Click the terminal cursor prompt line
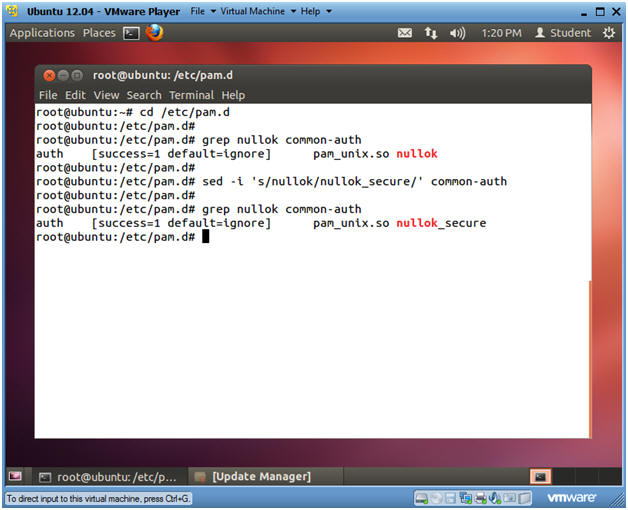The height and width of the screenshot is (510, 628). [x=123, y=237]
